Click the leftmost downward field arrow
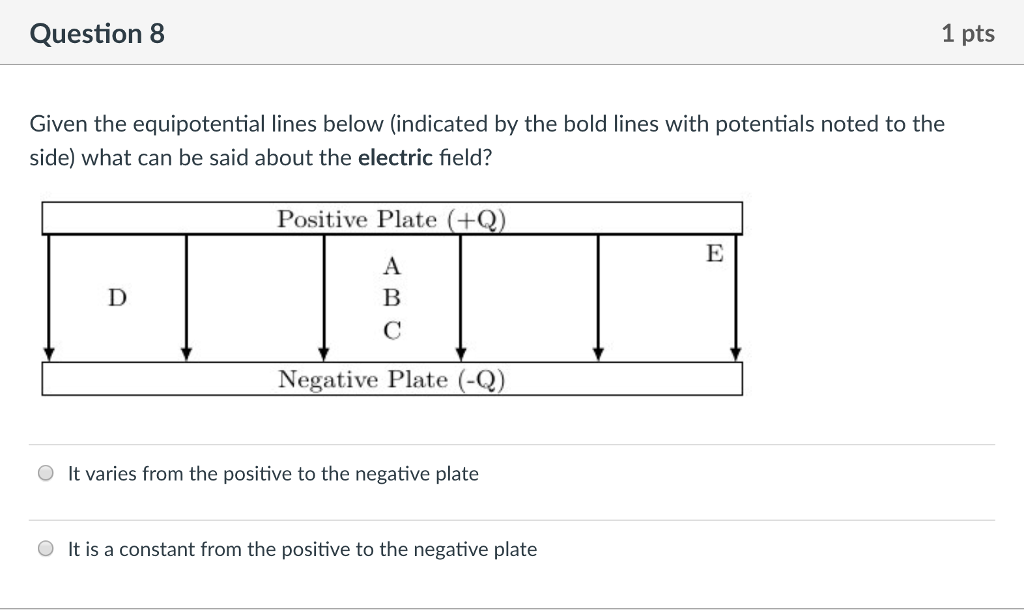Image resolution: width=1024 pixels, height=612 pixels. point(49,300)
